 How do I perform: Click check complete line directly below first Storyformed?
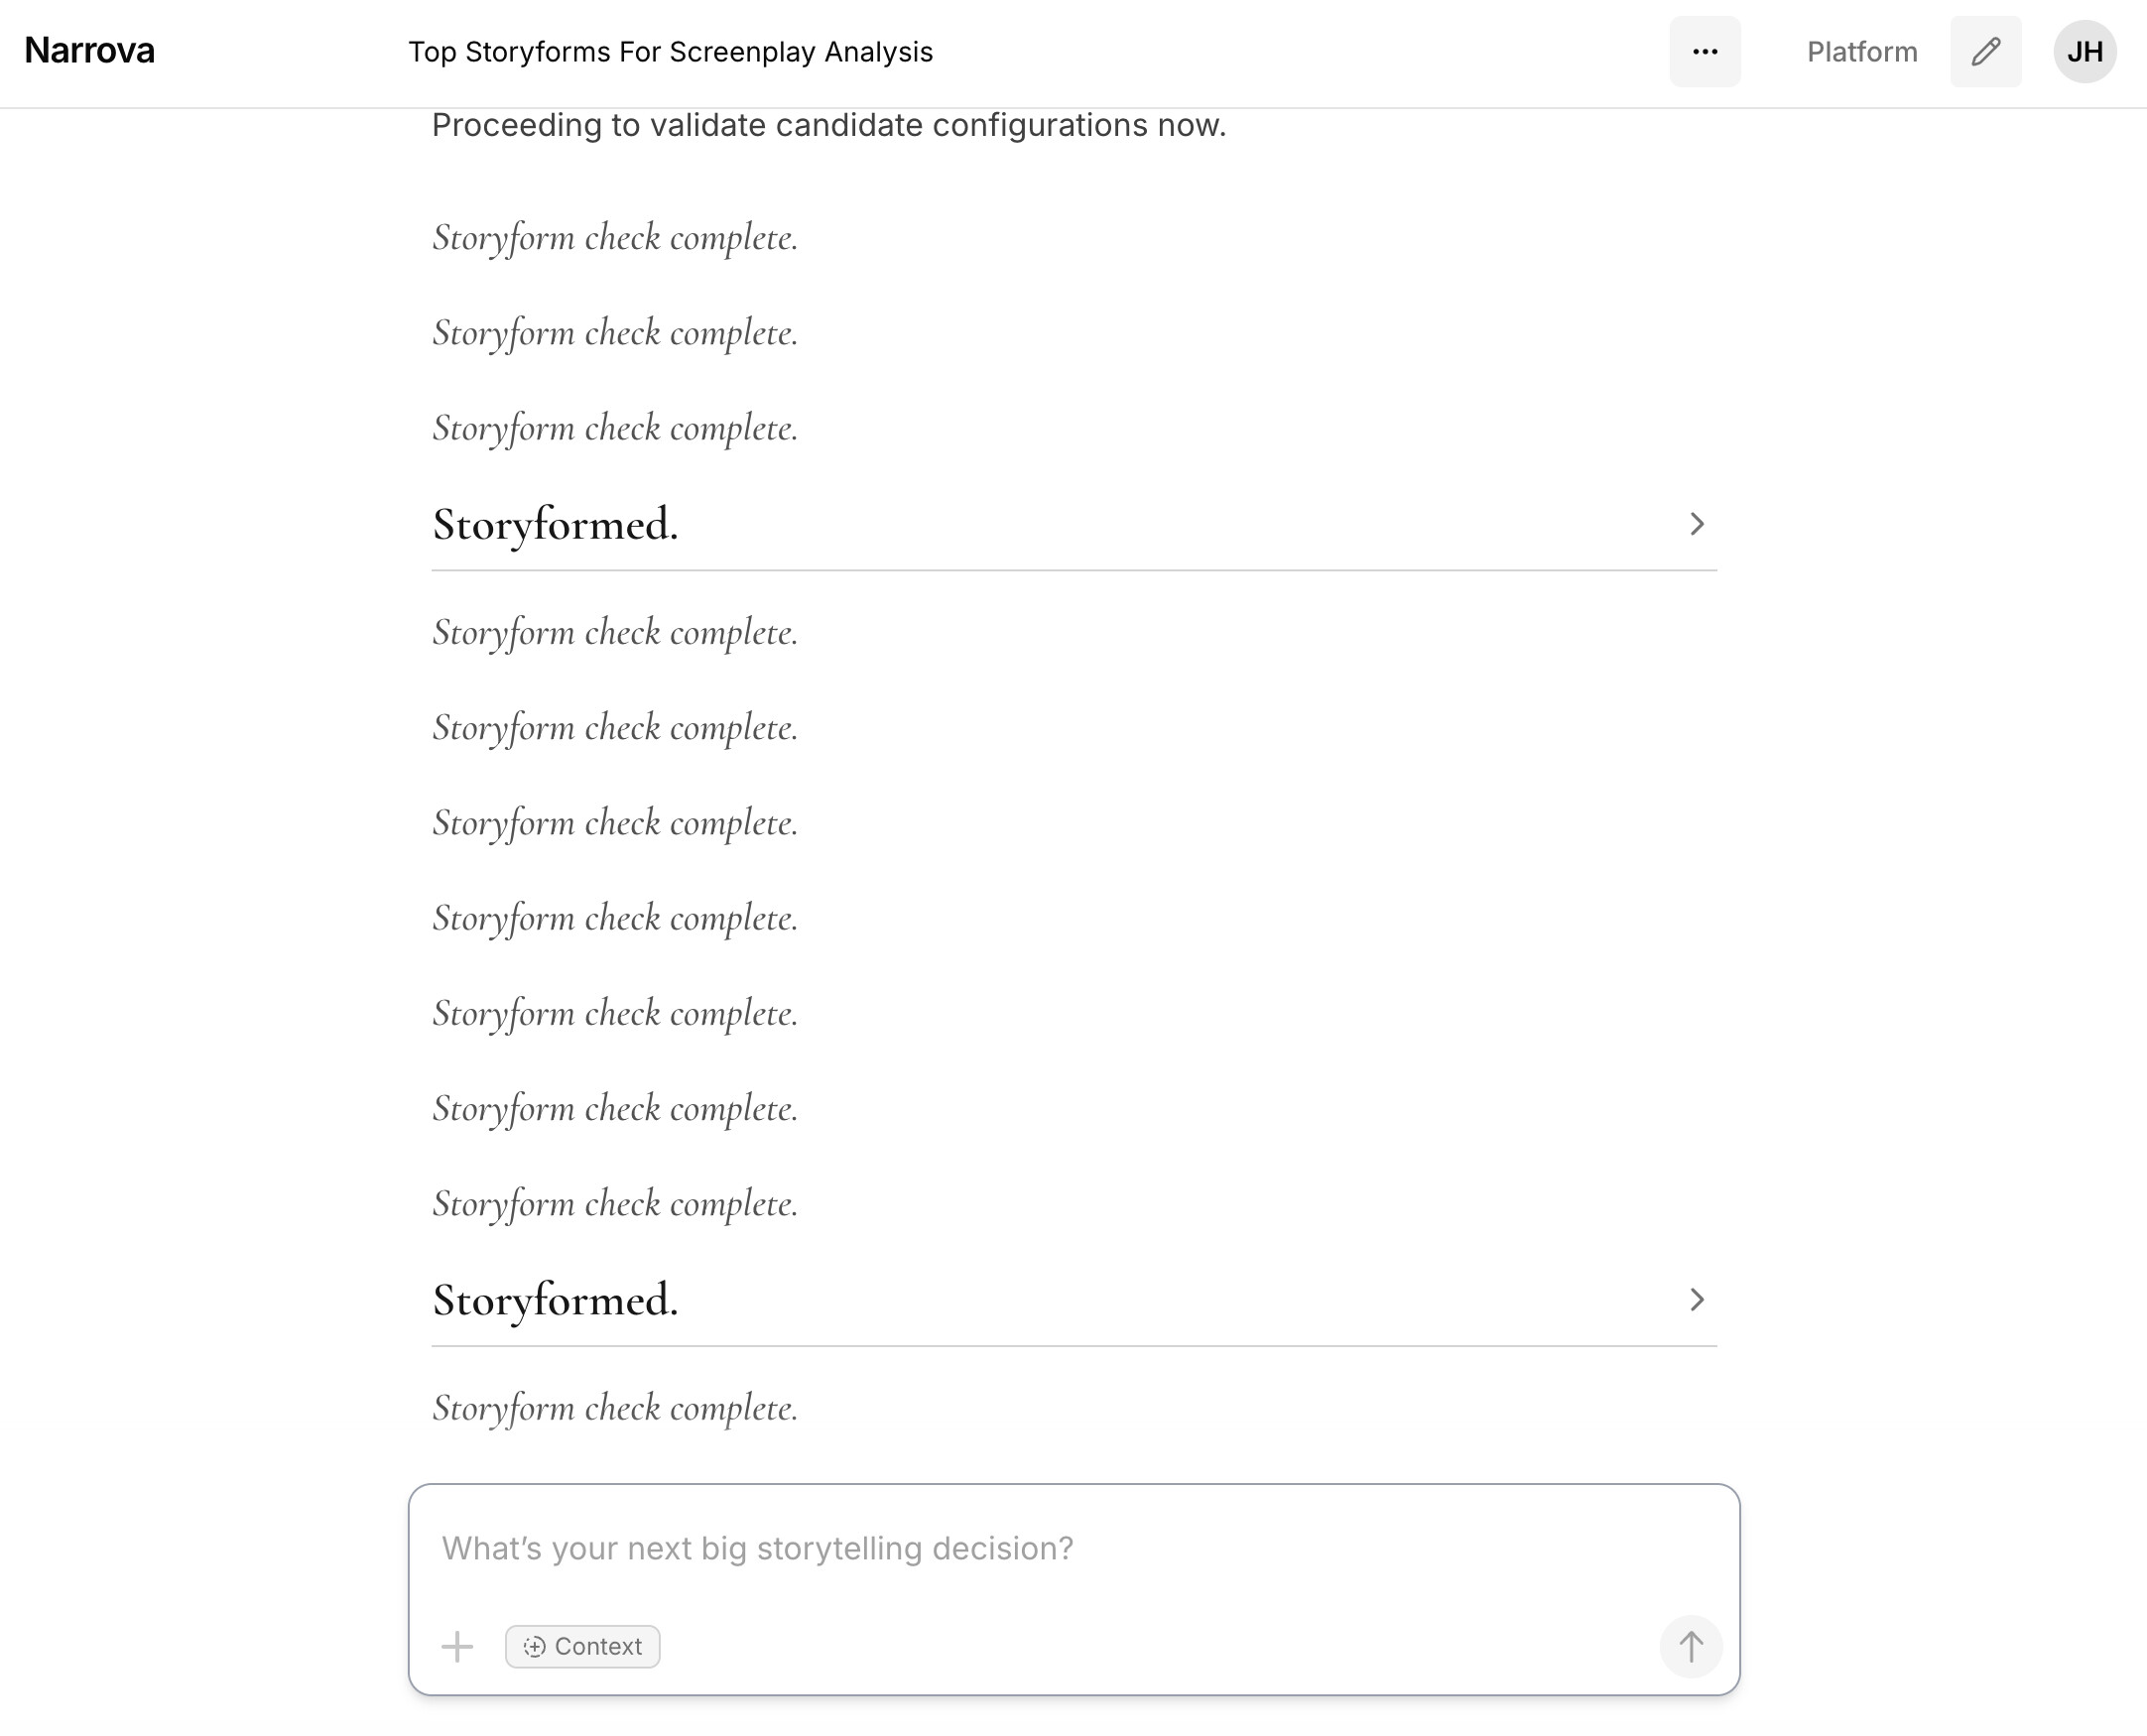[x=615, y=633]
